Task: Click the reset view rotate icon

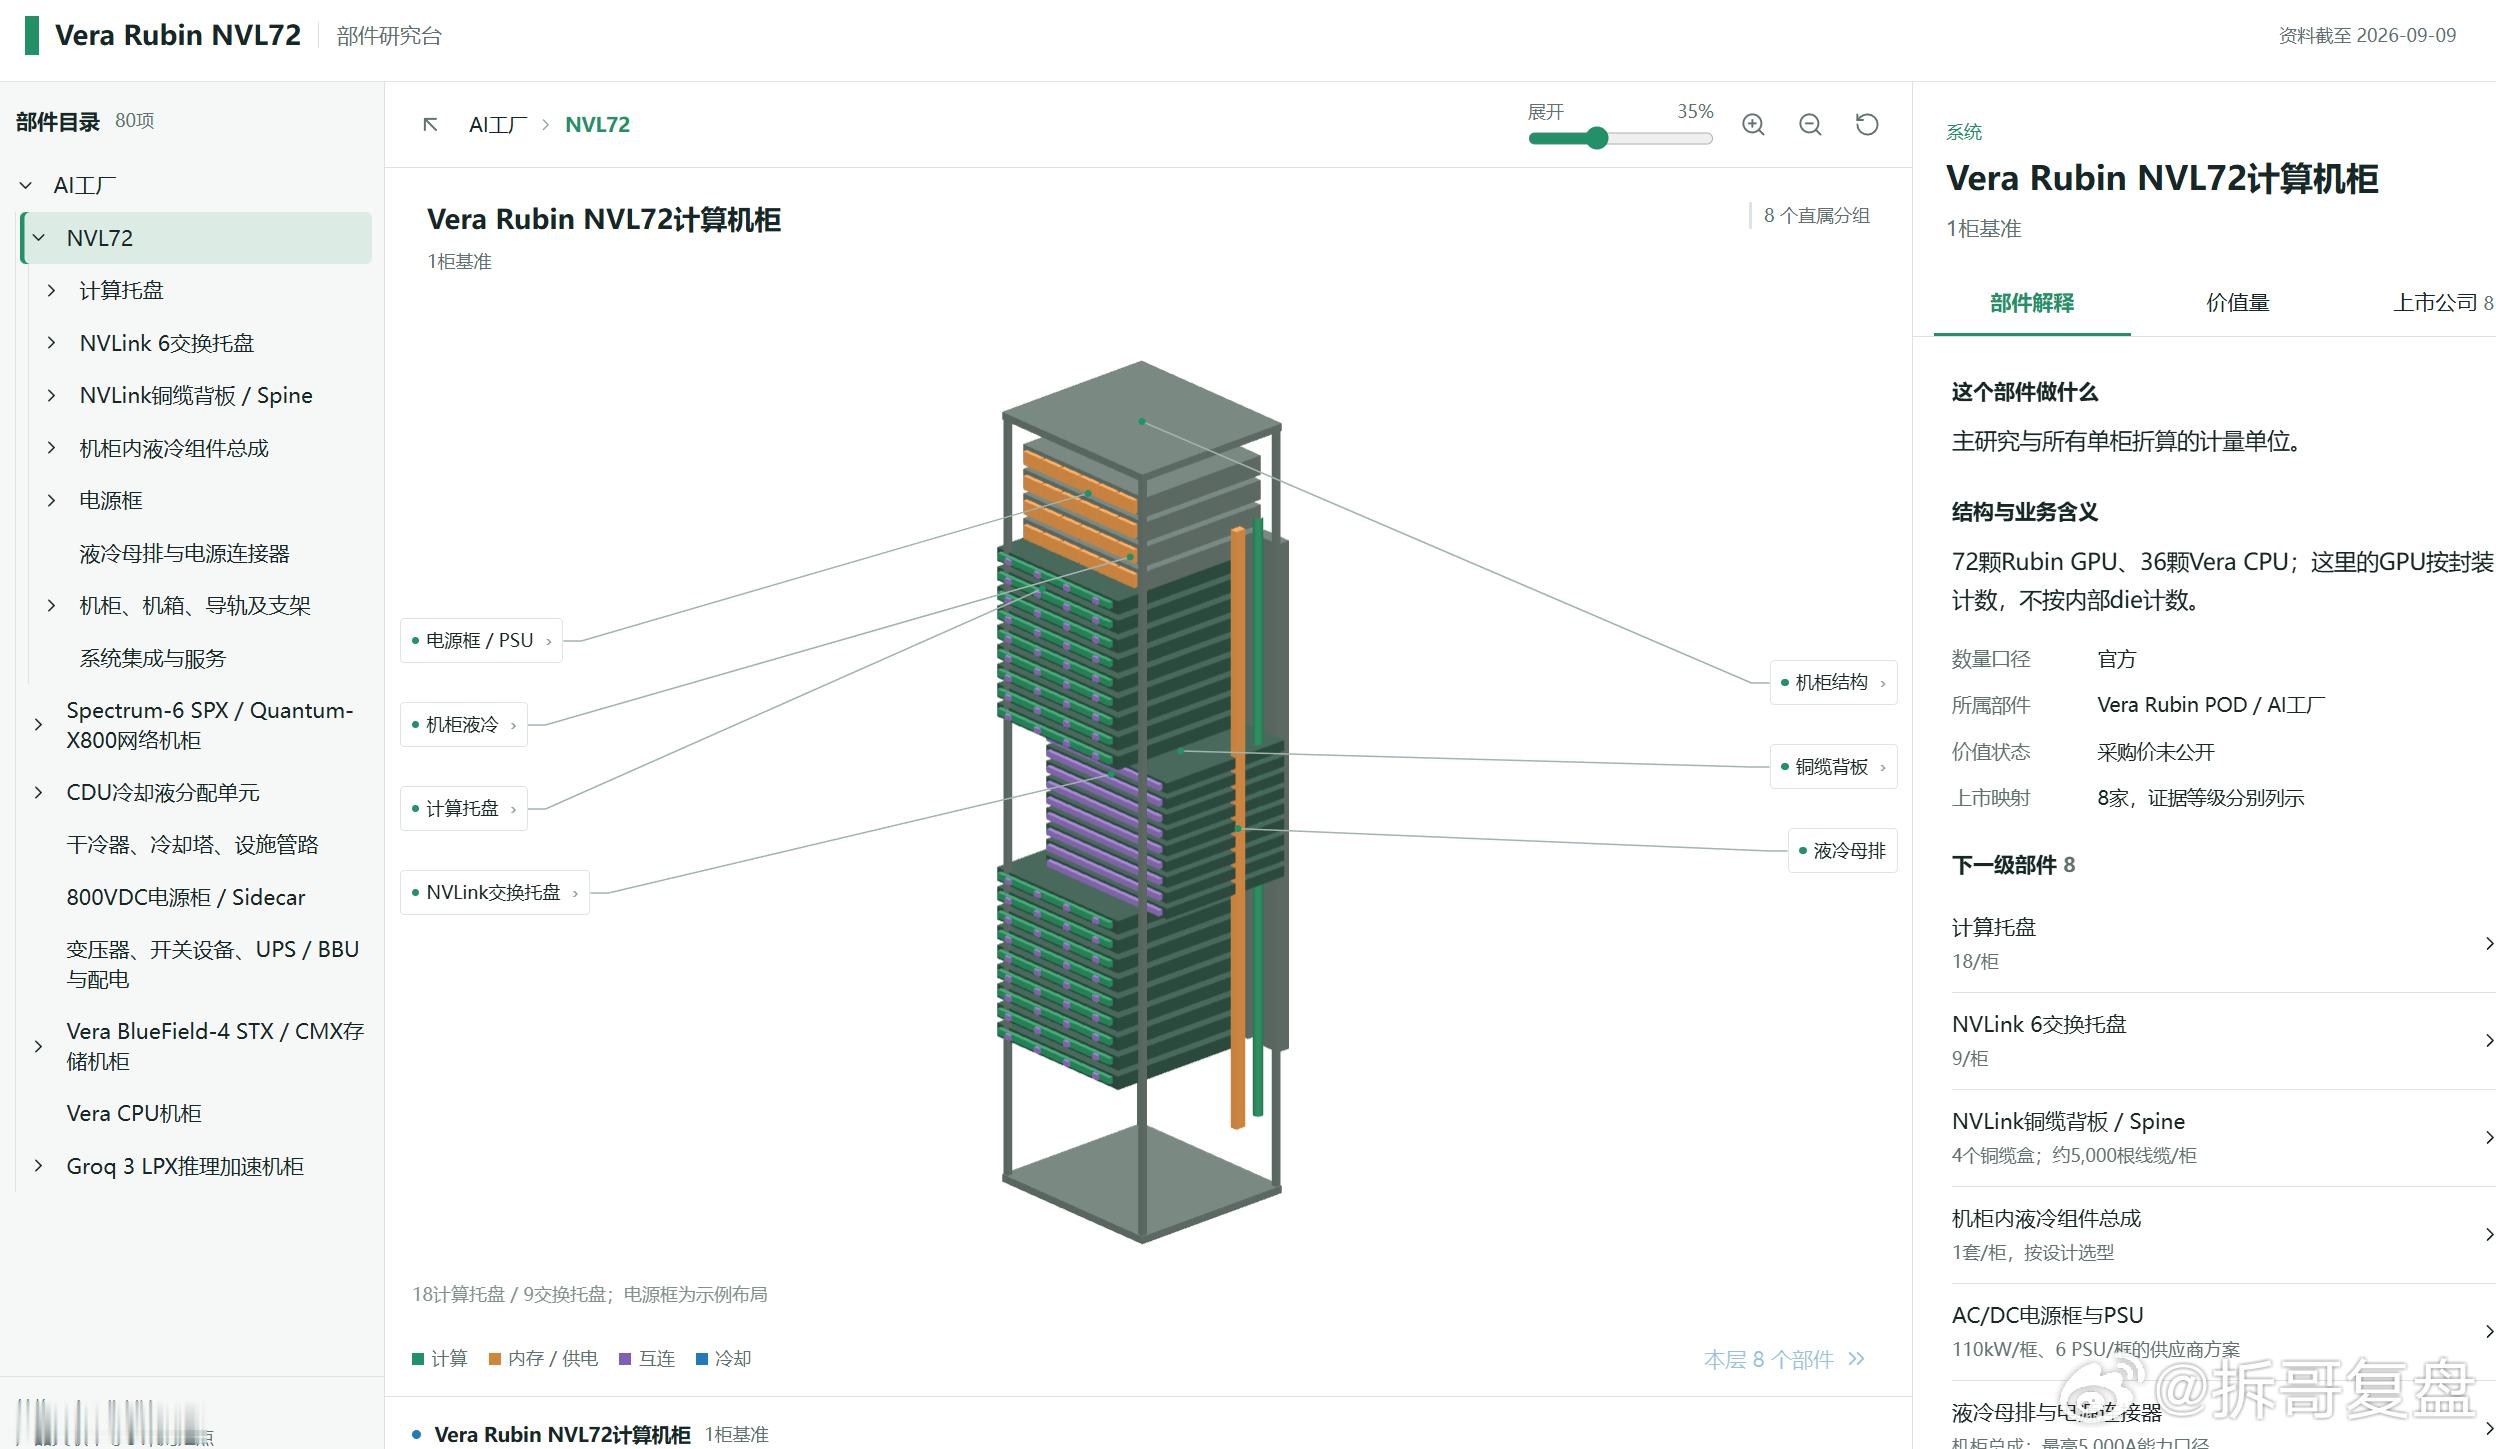Action: point(1867,124)
